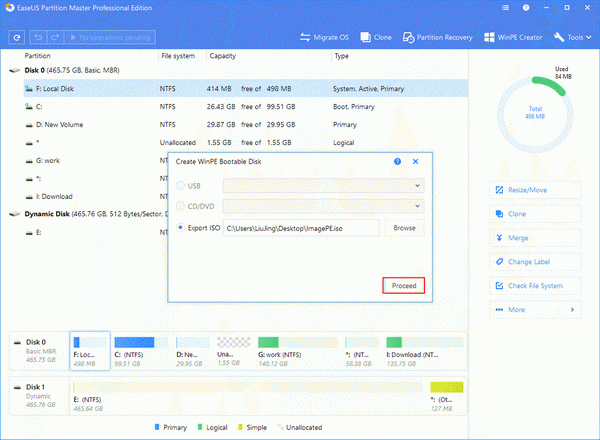Viewport: 600px width, 440px height.
Task: Open the Tools dropdown menu
Action: 574,38
